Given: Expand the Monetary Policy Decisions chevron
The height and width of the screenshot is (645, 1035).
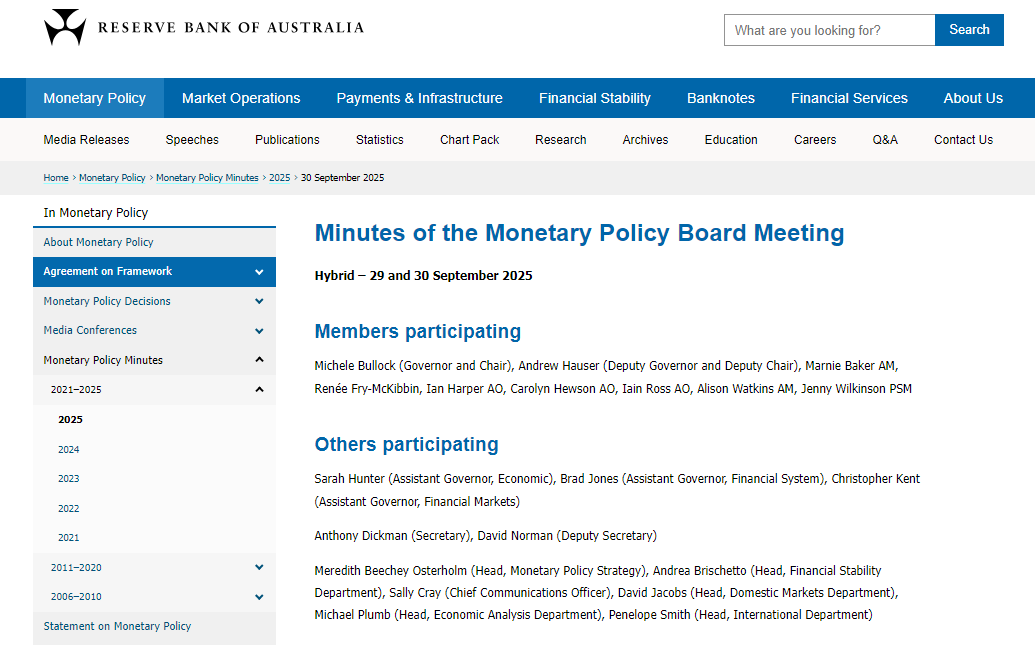Looking at the screenshot, I should (x=259, y=301).
